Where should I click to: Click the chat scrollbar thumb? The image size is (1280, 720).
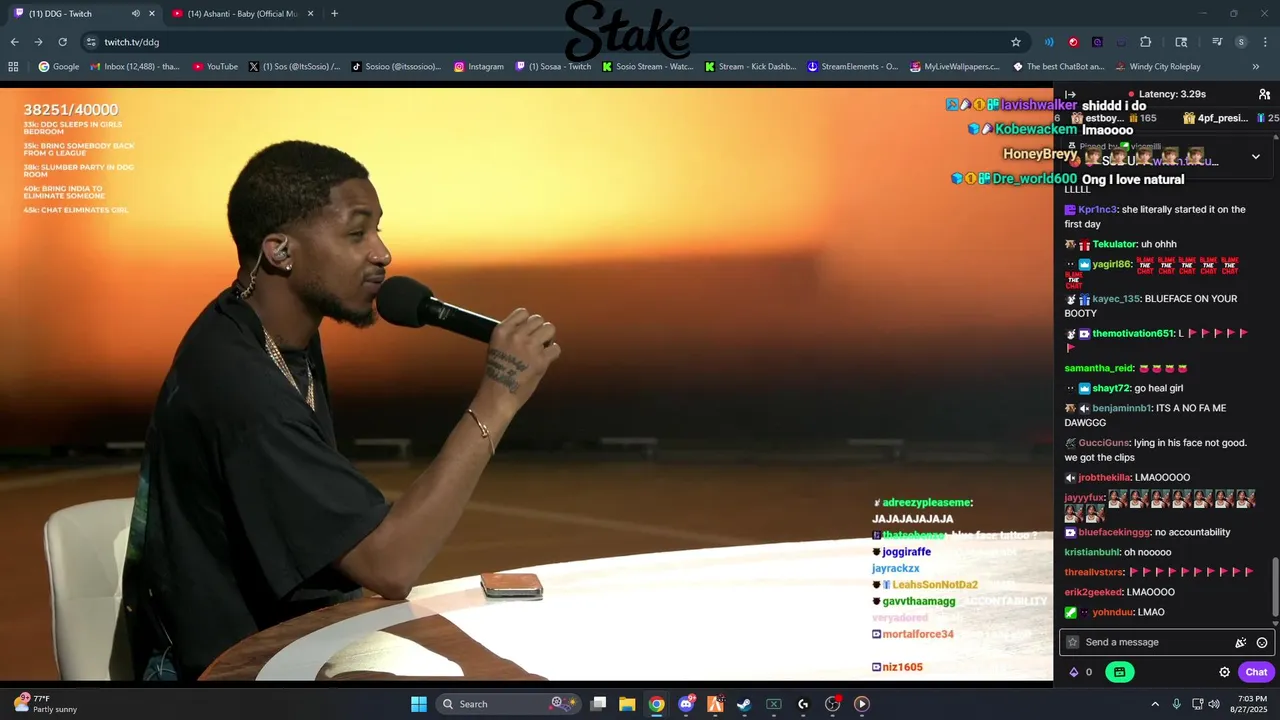point(1275,588)
